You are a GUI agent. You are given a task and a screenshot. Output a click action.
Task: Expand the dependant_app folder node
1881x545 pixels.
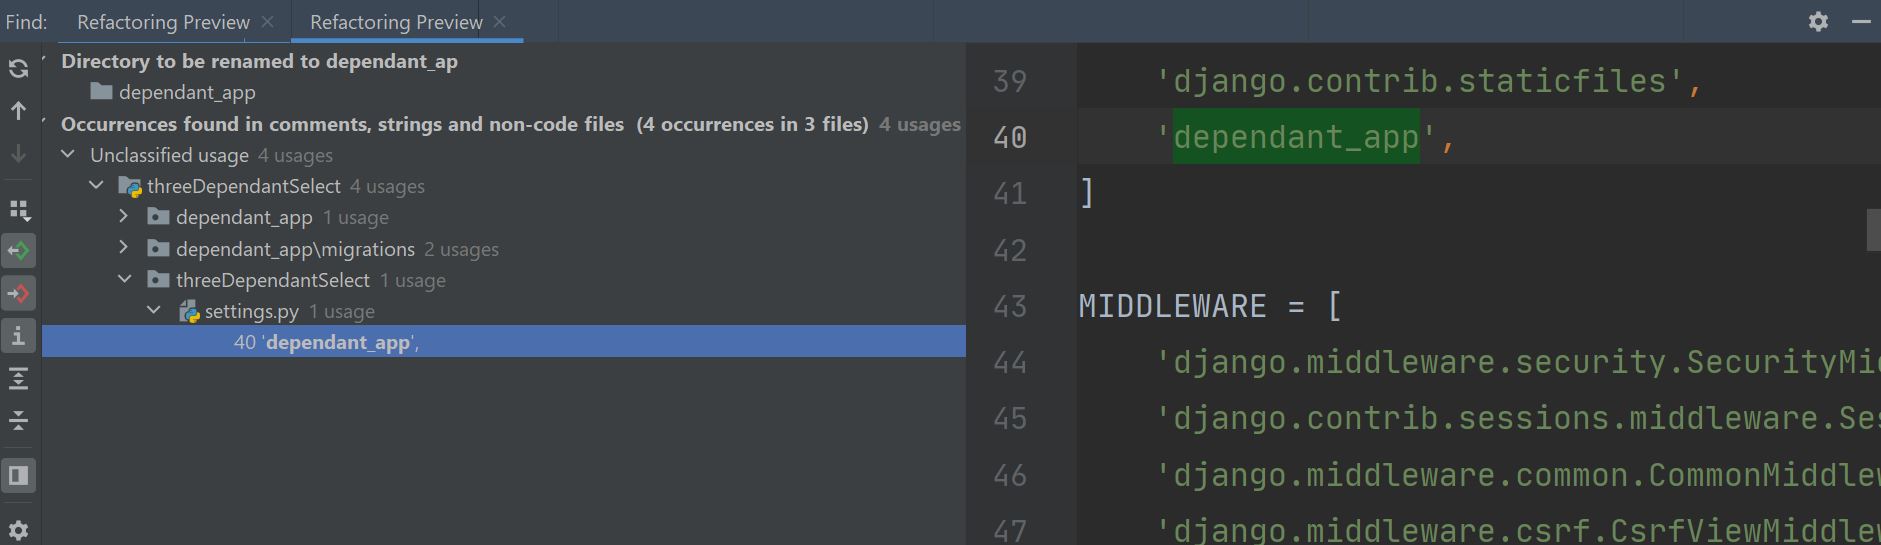tap(123, 217)
